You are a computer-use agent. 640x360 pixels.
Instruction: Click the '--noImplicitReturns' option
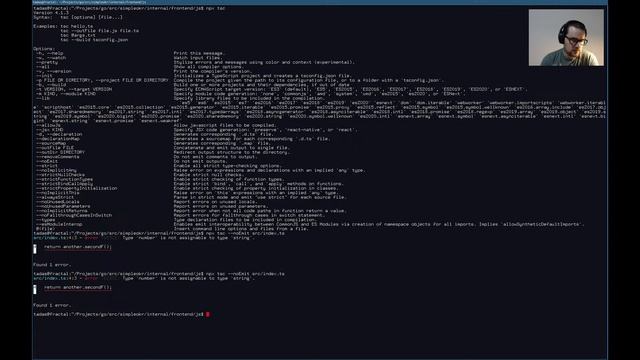point(62,211)
